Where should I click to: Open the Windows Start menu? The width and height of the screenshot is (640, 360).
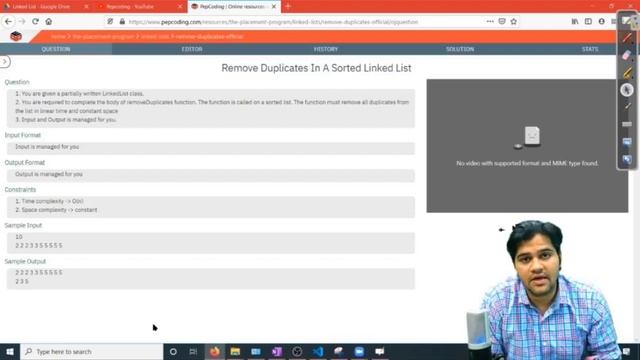click(10, 351)
